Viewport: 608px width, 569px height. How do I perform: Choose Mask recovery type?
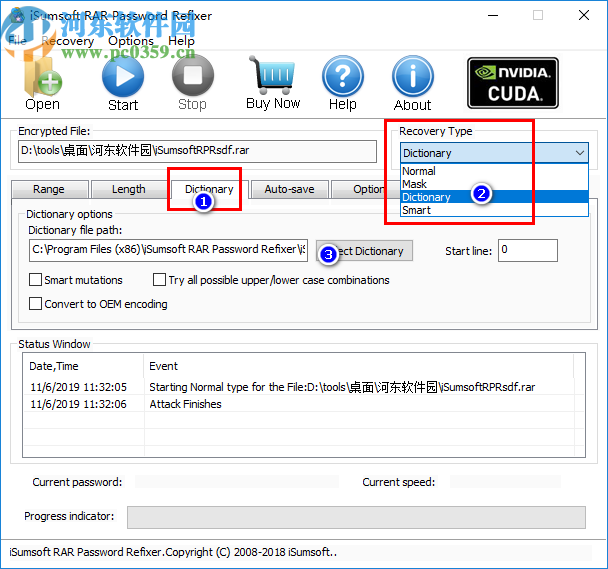494,184
